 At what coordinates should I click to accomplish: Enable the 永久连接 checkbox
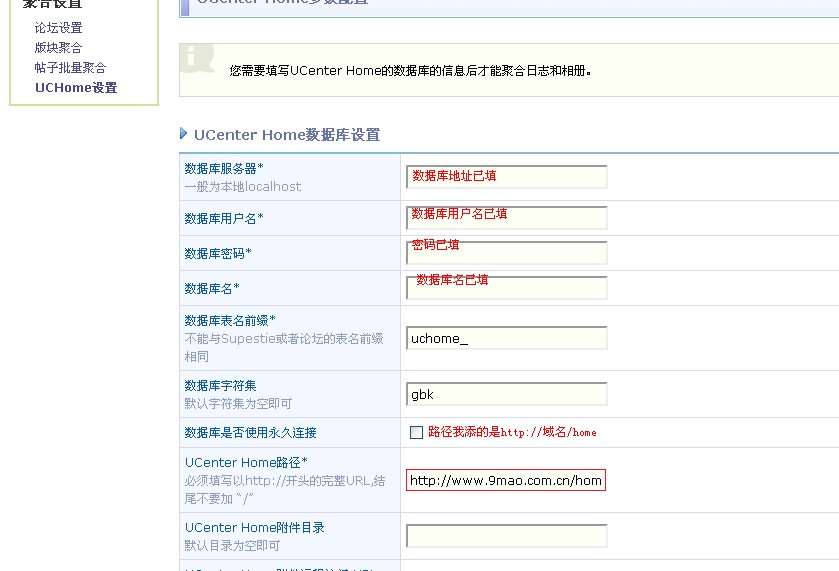pyautogui.click(x=416, y=432)
